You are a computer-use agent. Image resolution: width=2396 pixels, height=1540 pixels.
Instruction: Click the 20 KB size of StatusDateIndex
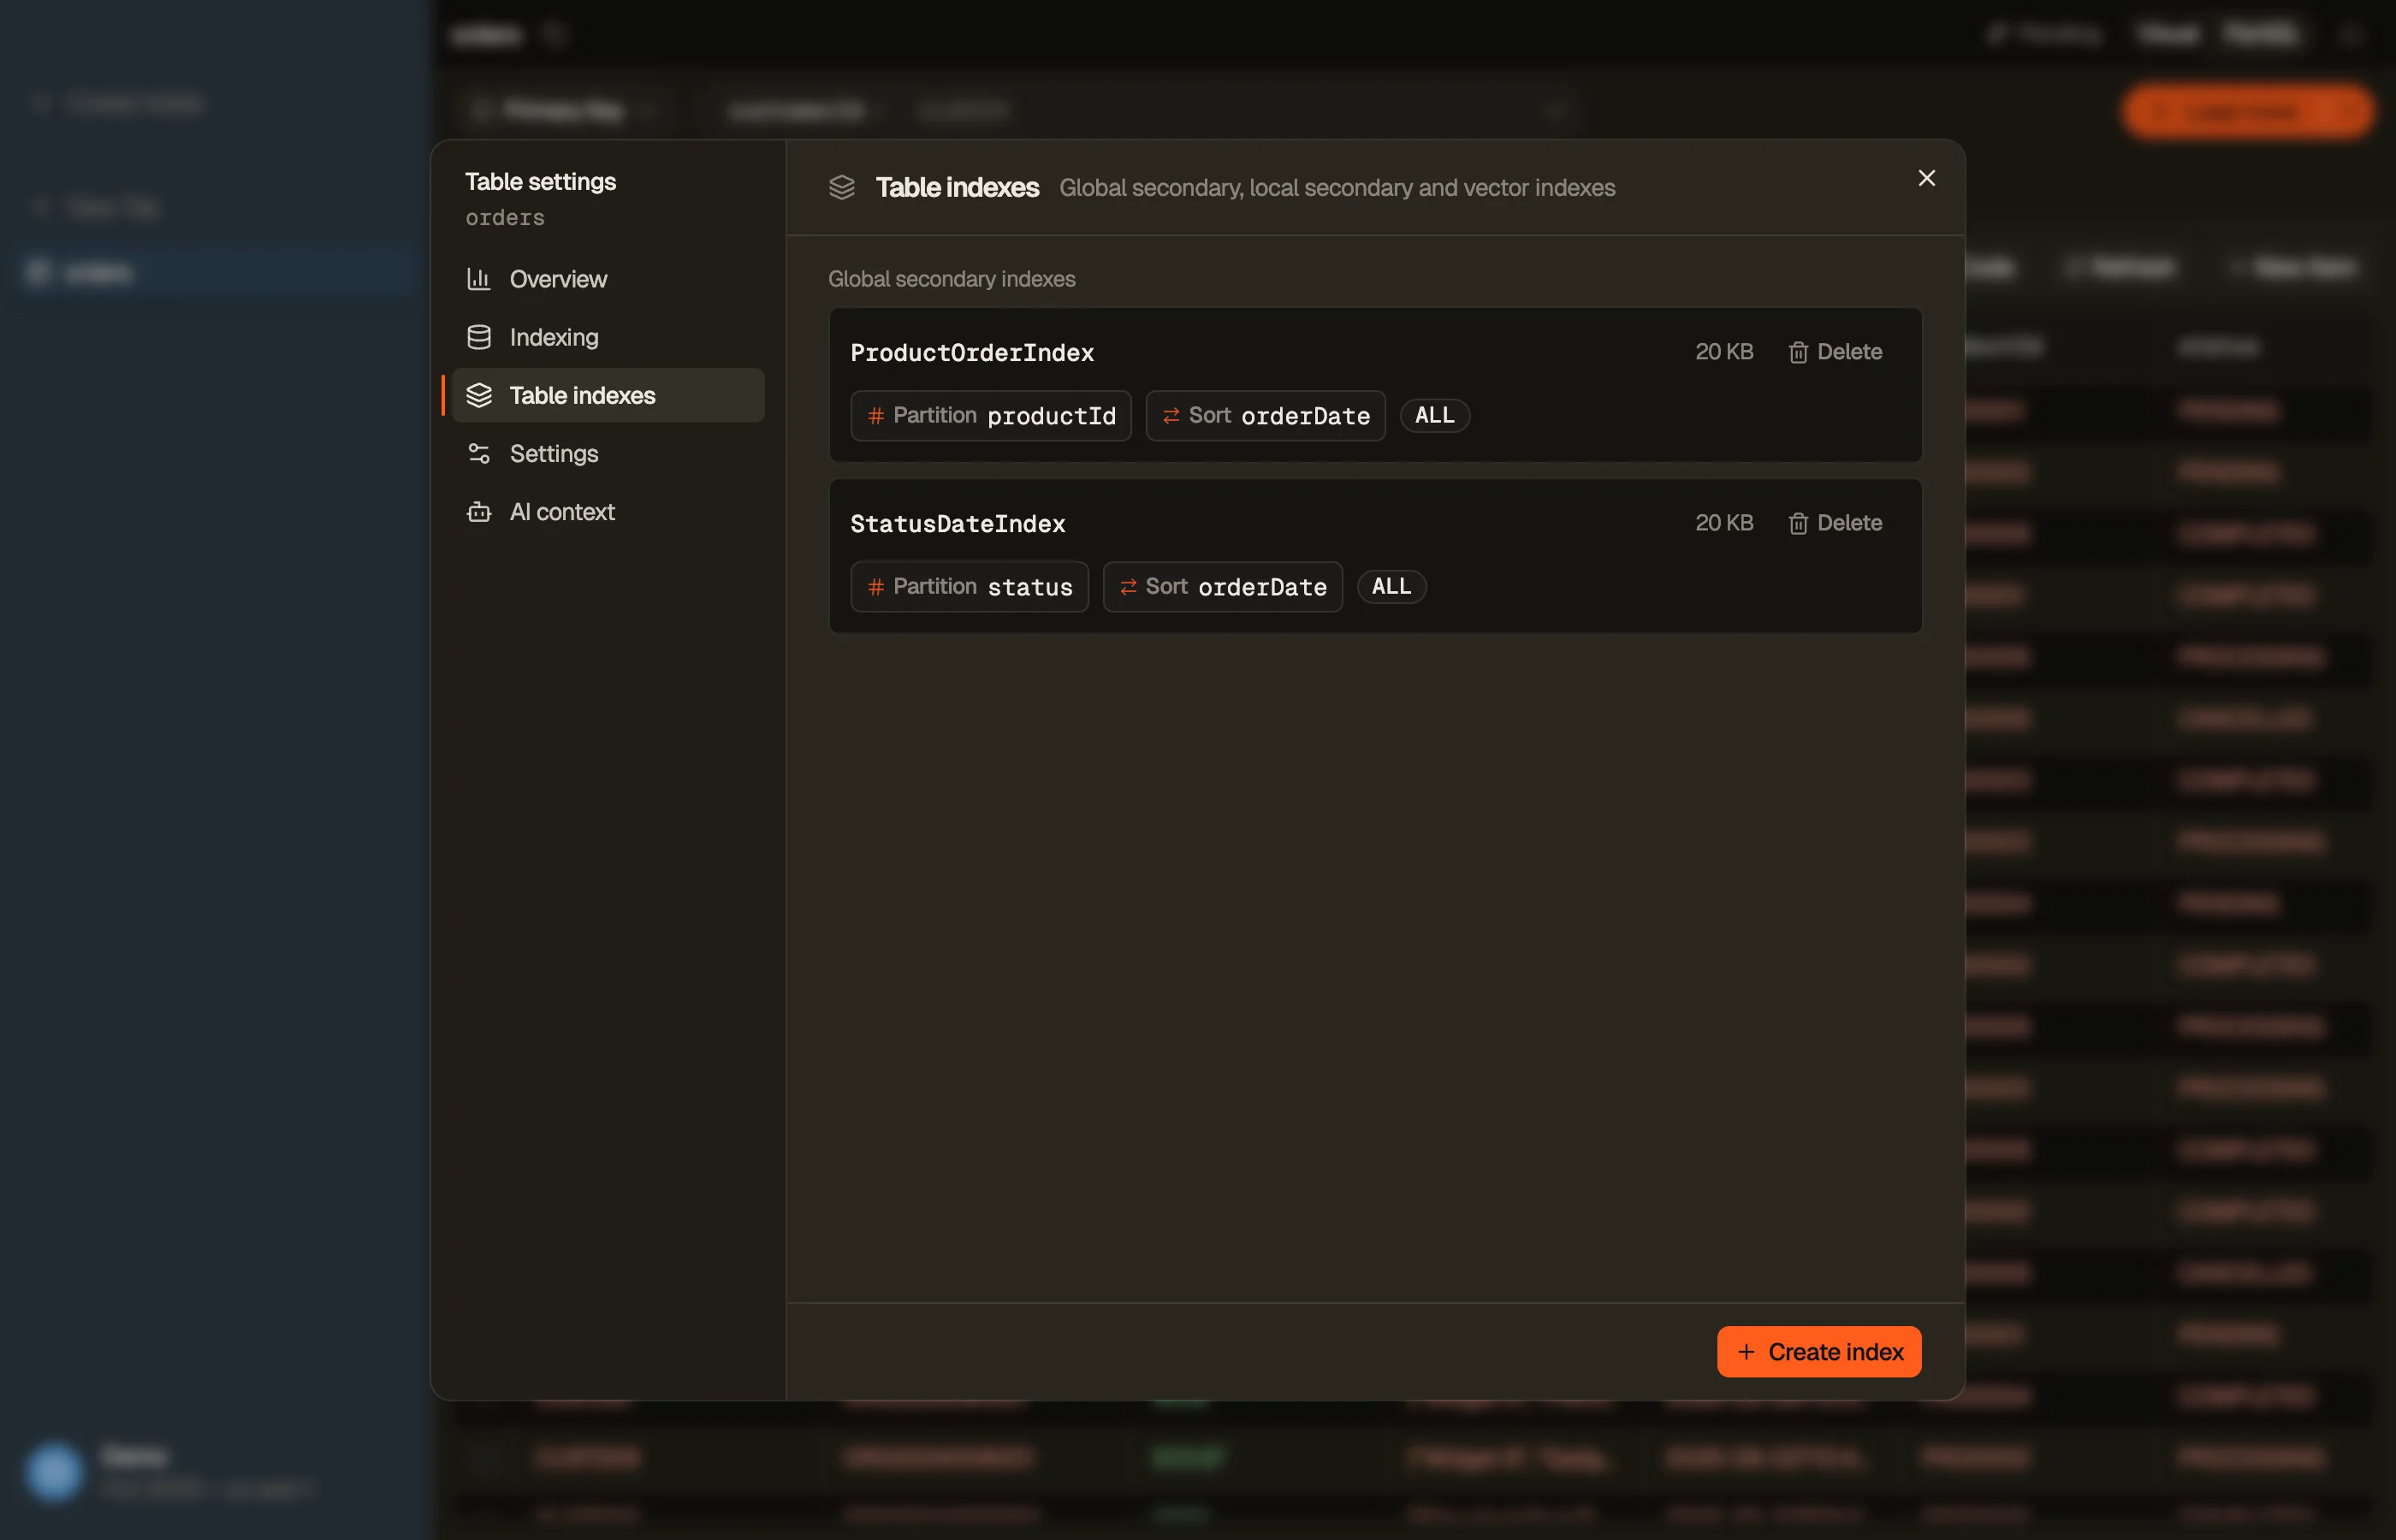tap(1724, 523)
